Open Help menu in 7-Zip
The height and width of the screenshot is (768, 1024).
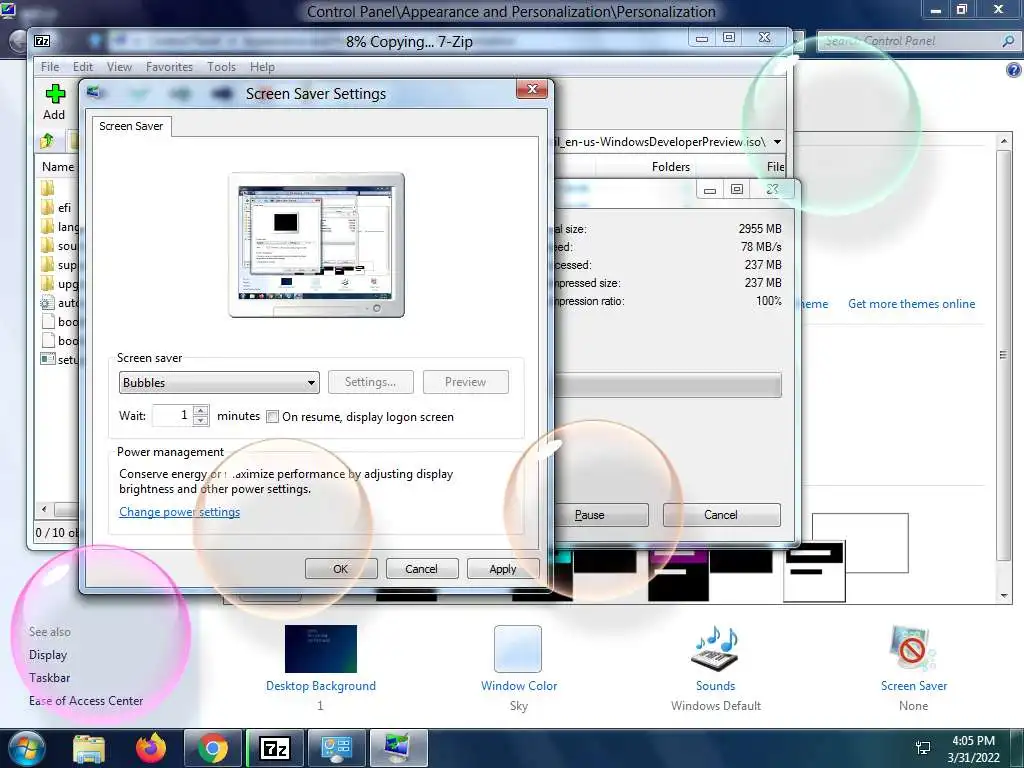click(x=262, y=67)
